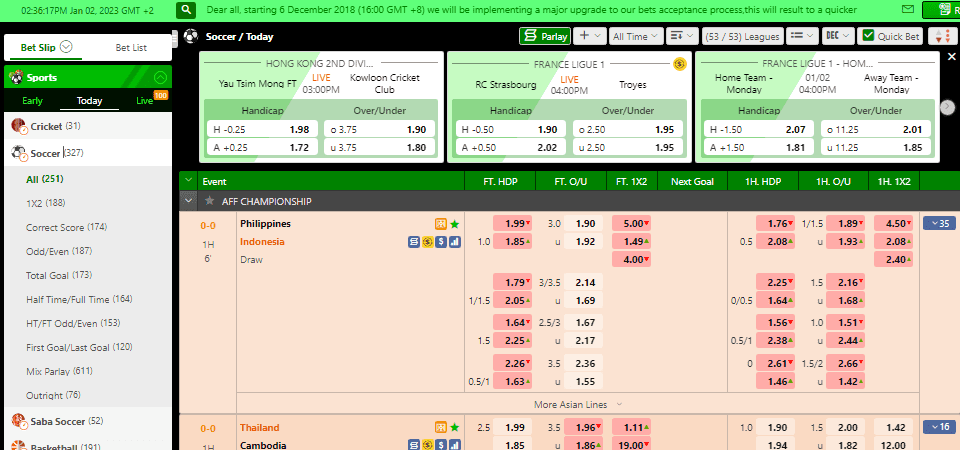The image size is (960, 450).
Task: Enable the Parlay mode button
Action: tap(545, 36)
